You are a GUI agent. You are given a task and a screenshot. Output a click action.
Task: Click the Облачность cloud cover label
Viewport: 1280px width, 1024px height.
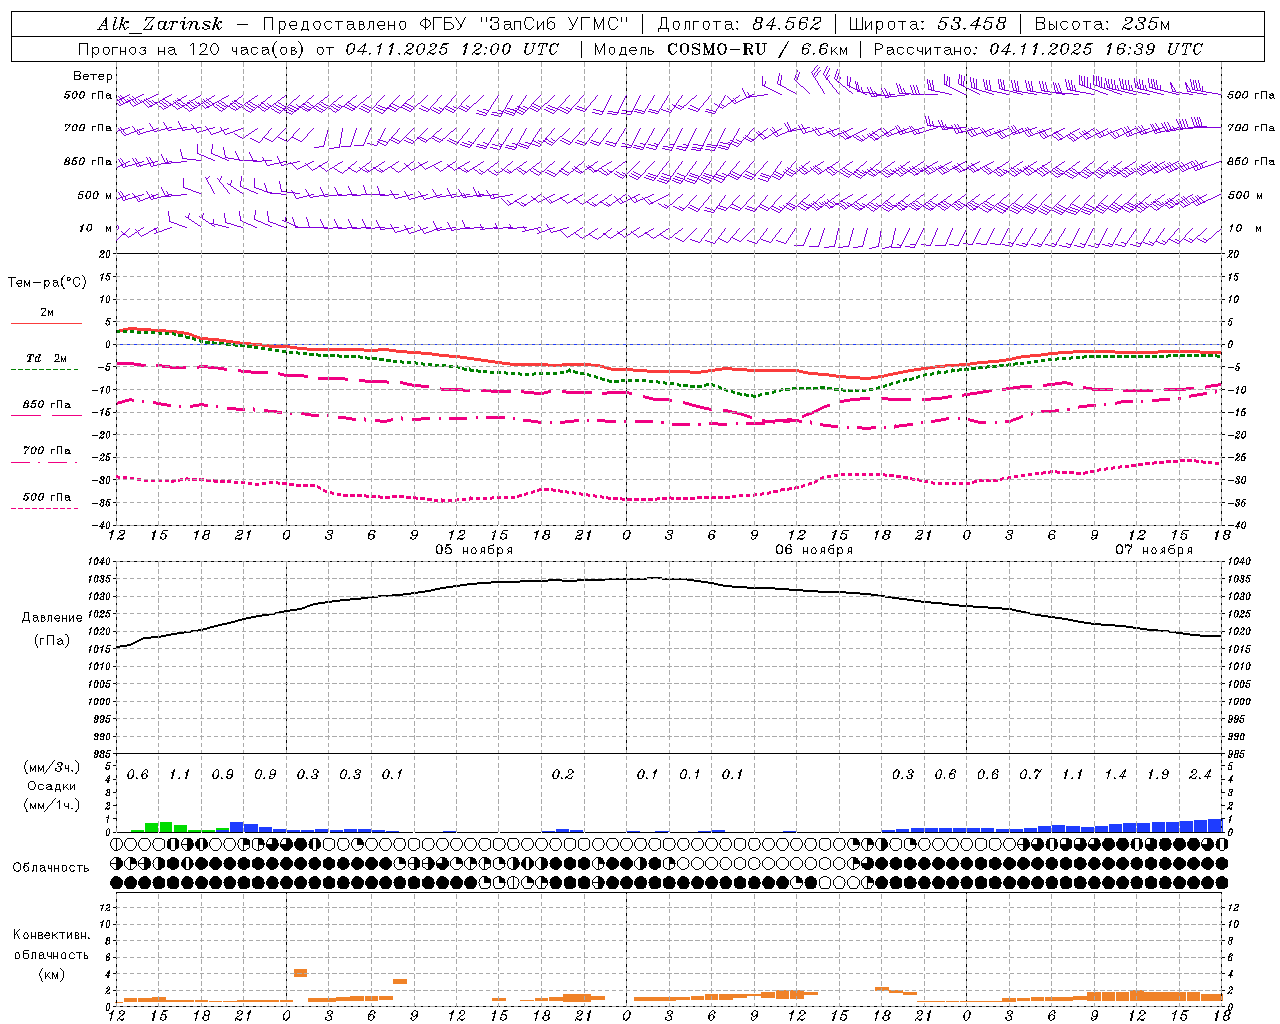pyautogui.click(x=51, y=868)
